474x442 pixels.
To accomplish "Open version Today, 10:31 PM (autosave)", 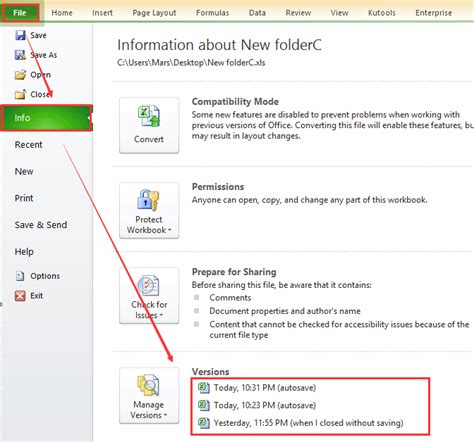I will (265, 388).
